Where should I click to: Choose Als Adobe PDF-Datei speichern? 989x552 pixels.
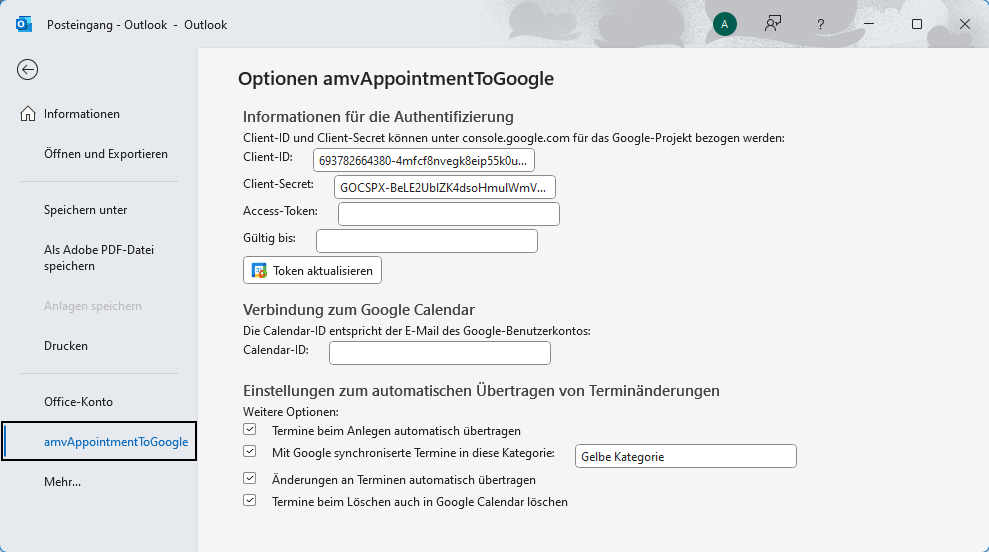[x=98, y=257]
